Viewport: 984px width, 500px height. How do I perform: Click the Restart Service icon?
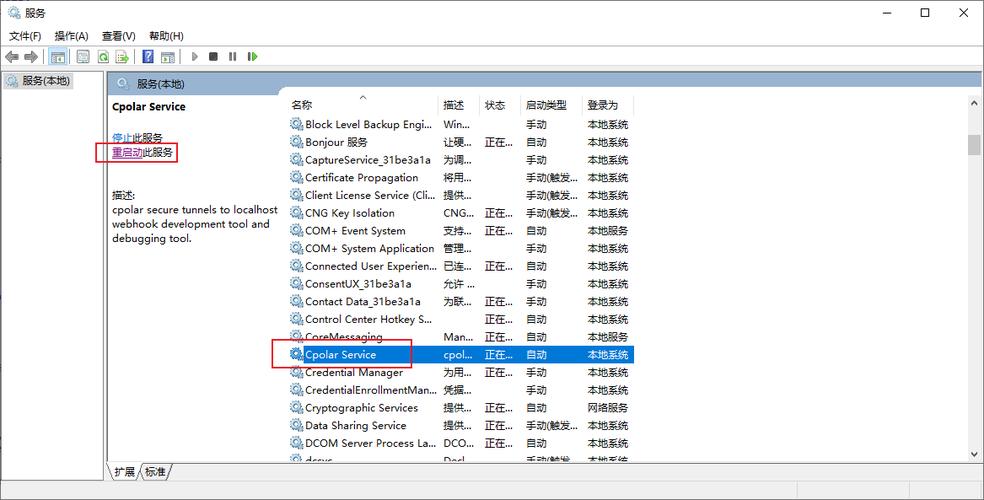click(x=252, y=56)
